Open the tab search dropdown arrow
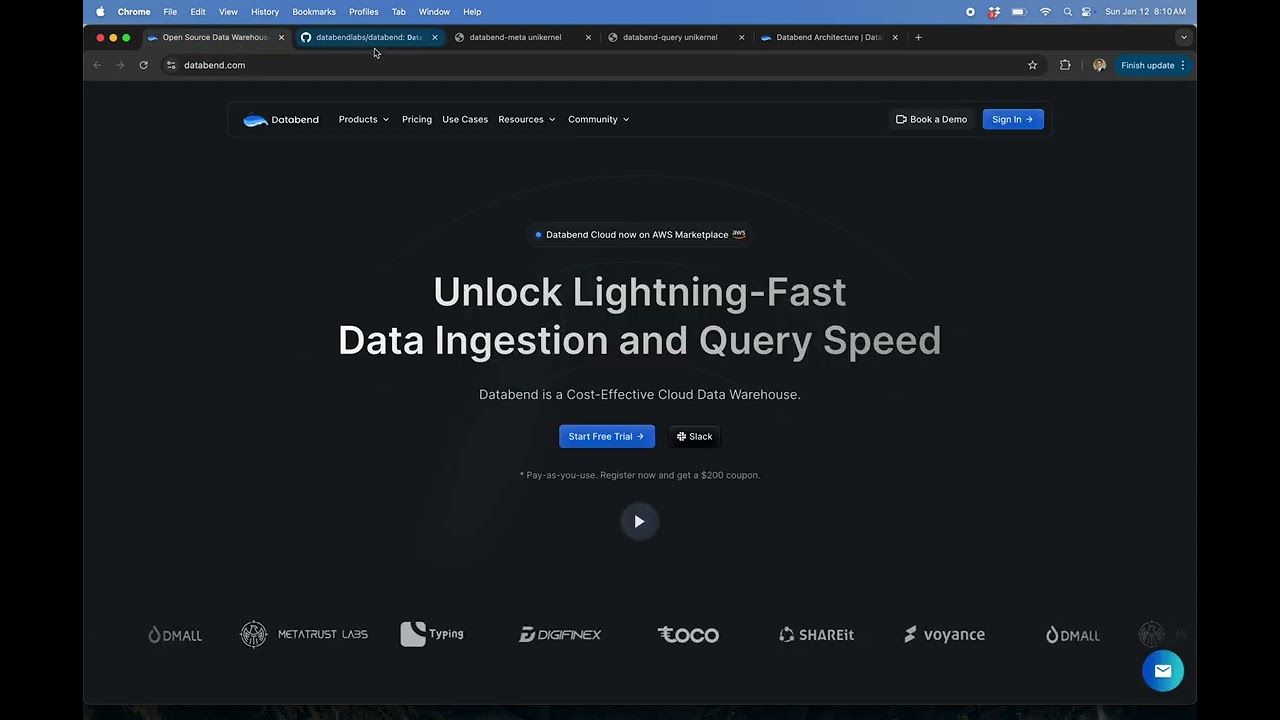 [1184, 37]
